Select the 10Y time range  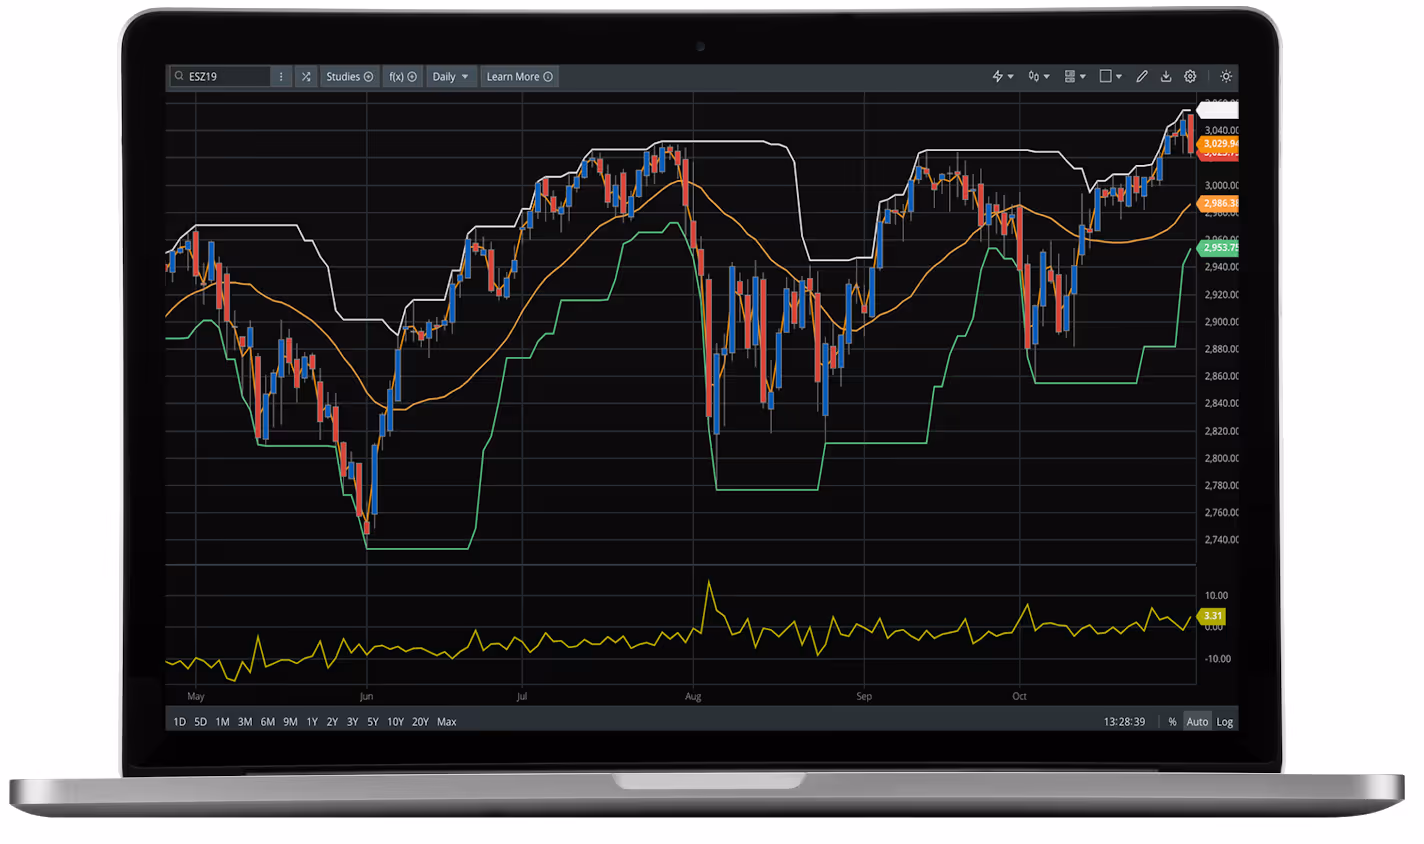click(395, 721)
